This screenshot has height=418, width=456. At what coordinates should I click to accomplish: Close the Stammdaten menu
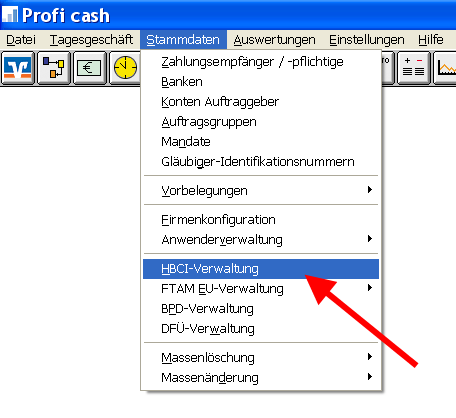click(x=183, y=40)
